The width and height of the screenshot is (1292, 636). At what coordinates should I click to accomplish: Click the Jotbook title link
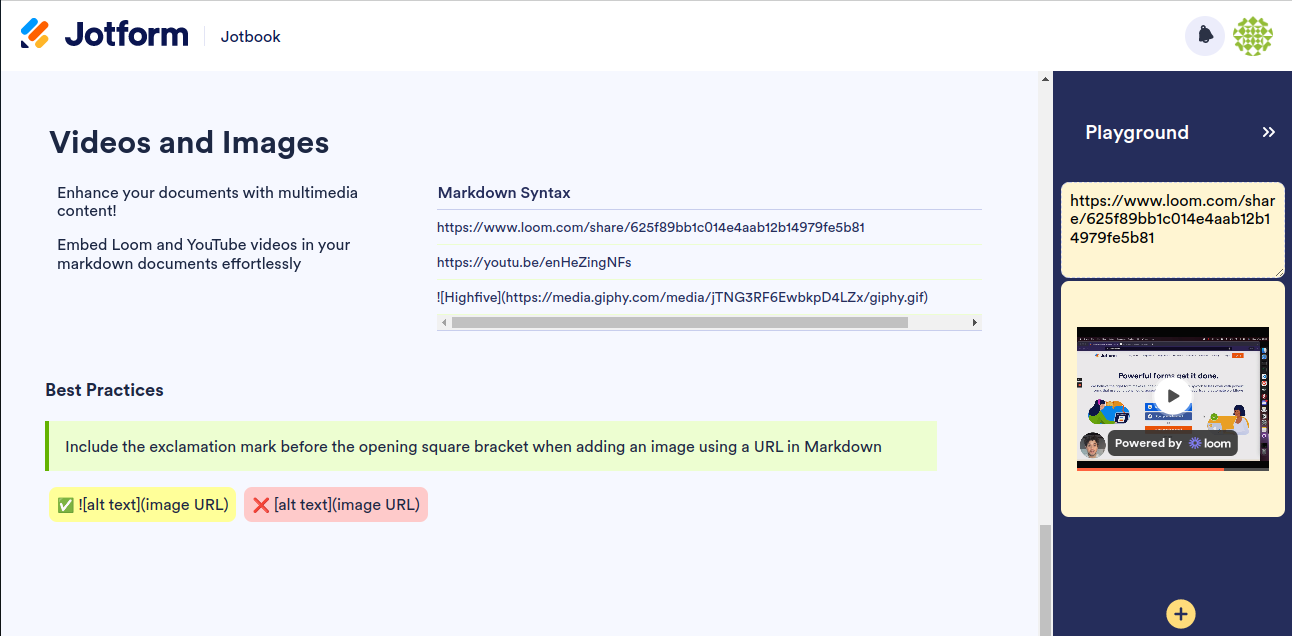click(x=250, y=36)
